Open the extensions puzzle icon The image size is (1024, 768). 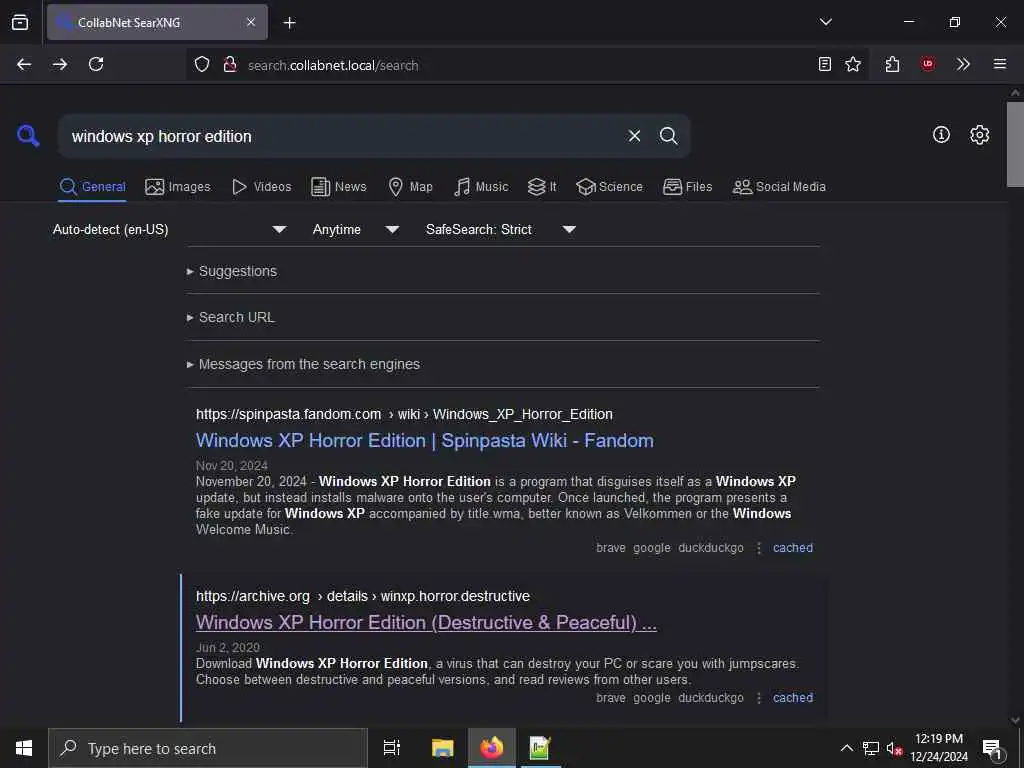click(893, 64)
